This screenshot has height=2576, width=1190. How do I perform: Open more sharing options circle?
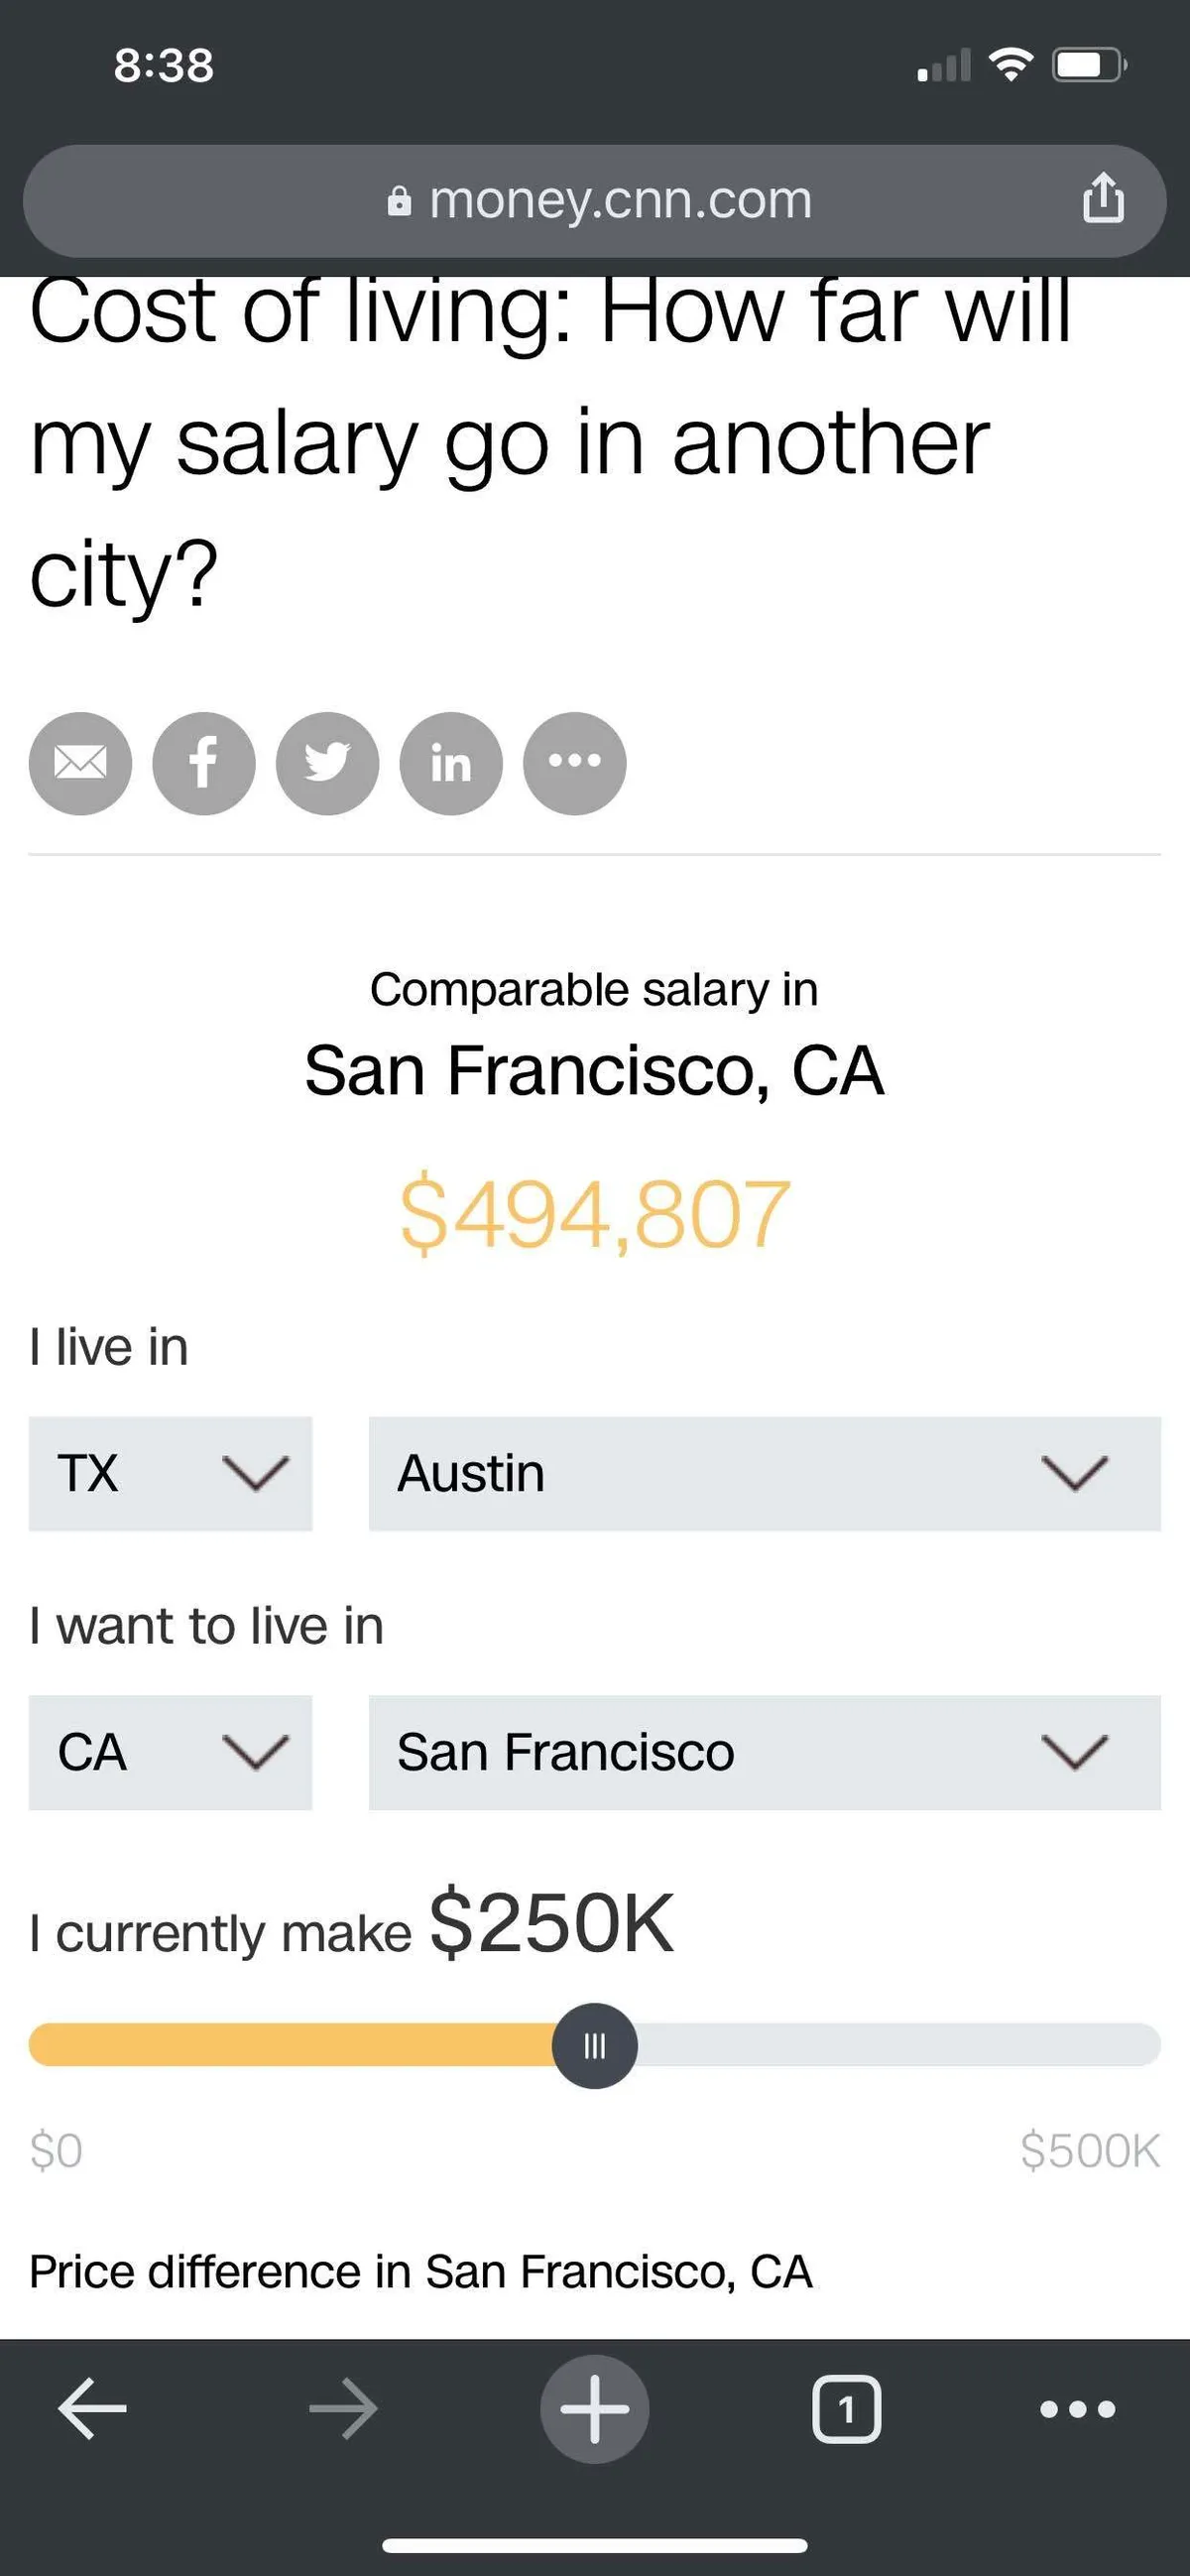575,763
